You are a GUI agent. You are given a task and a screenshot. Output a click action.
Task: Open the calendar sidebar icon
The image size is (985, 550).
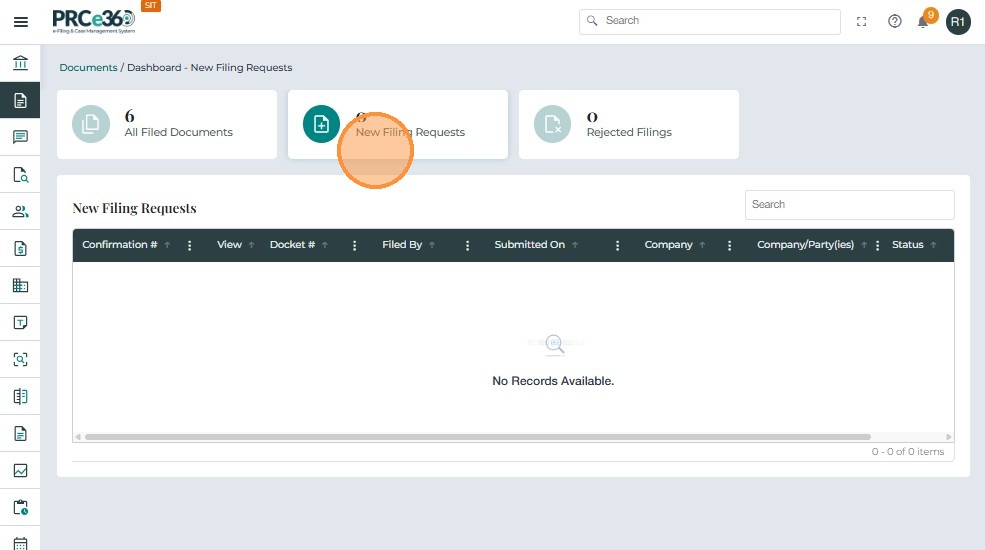[20, 544]
